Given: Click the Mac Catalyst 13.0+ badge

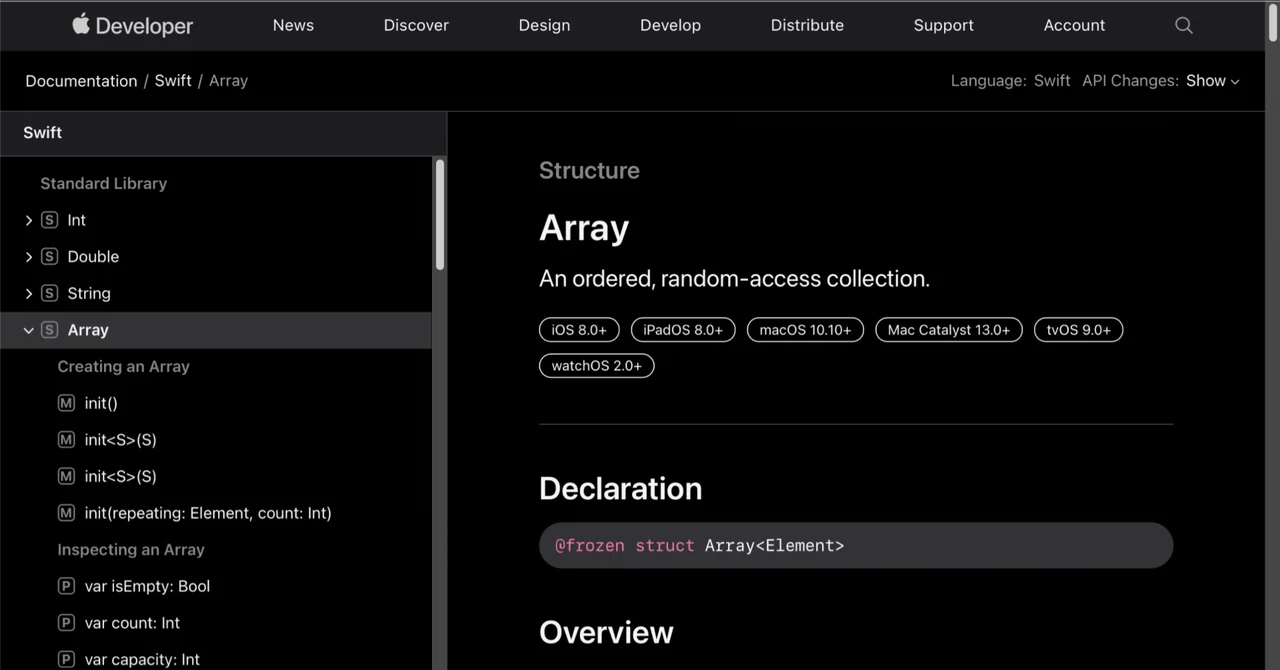Looking at the screenshot, I should [x=949, y=330].
